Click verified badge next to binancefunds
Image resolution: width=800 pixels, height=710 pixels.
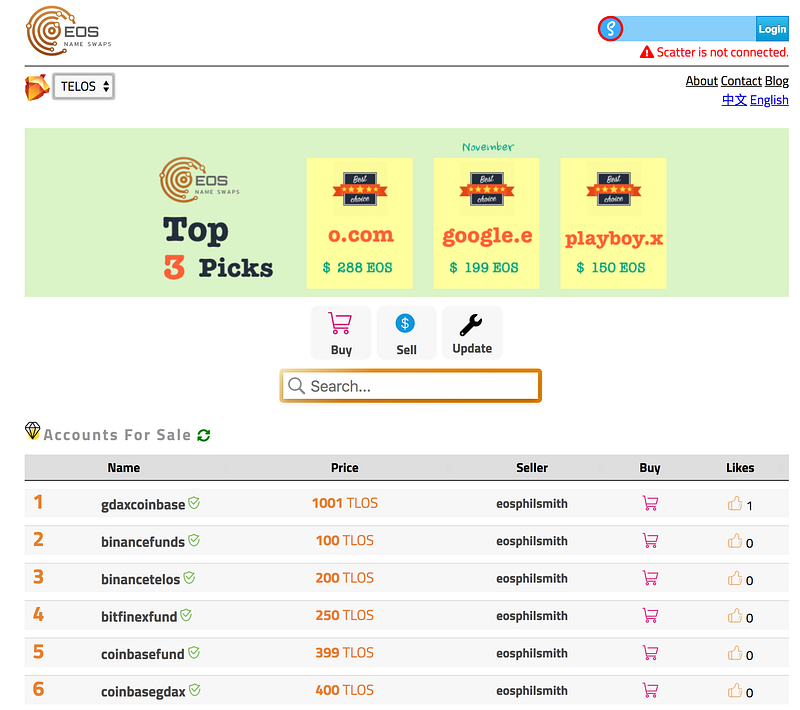click(x=194, y=540)
